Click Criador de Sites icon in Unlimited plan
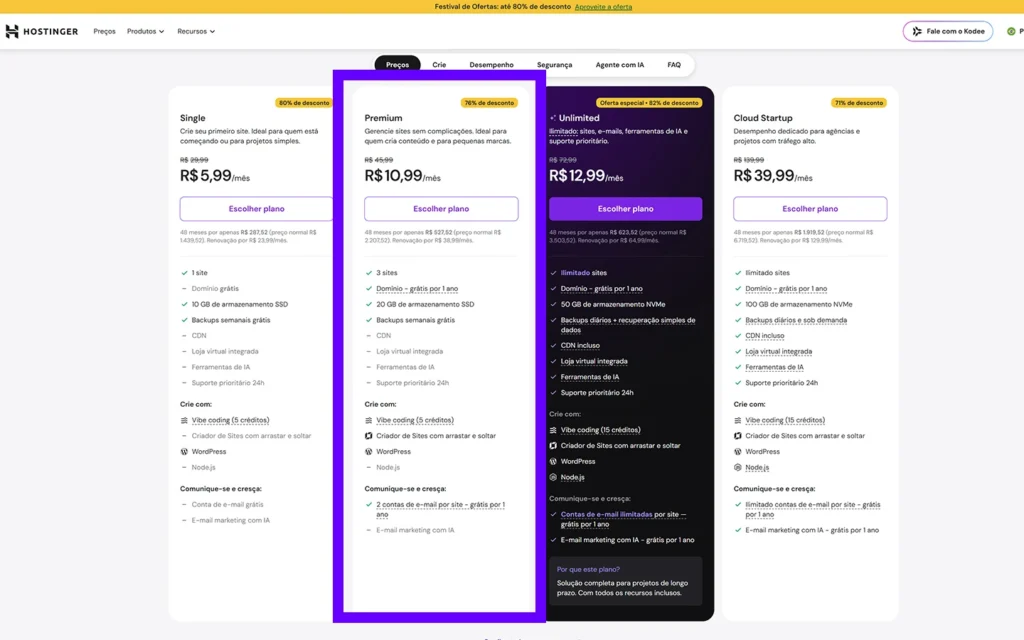 tap(553, 446)
